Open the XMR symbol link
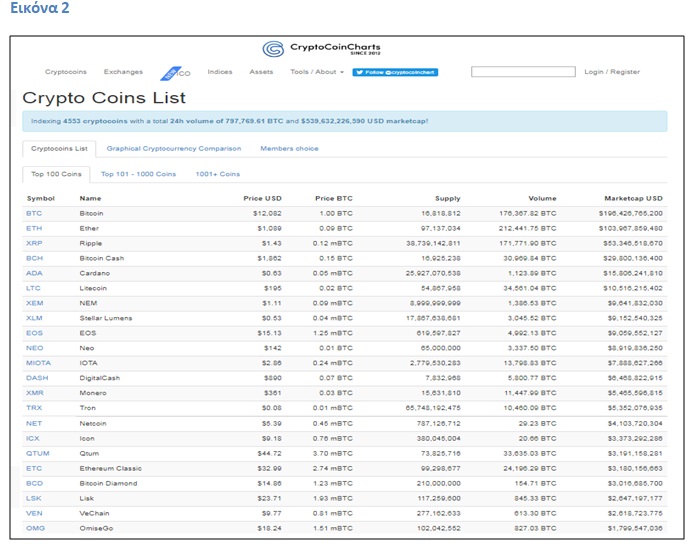This screenshot has width=690, height=557. (x=35, y=393)
